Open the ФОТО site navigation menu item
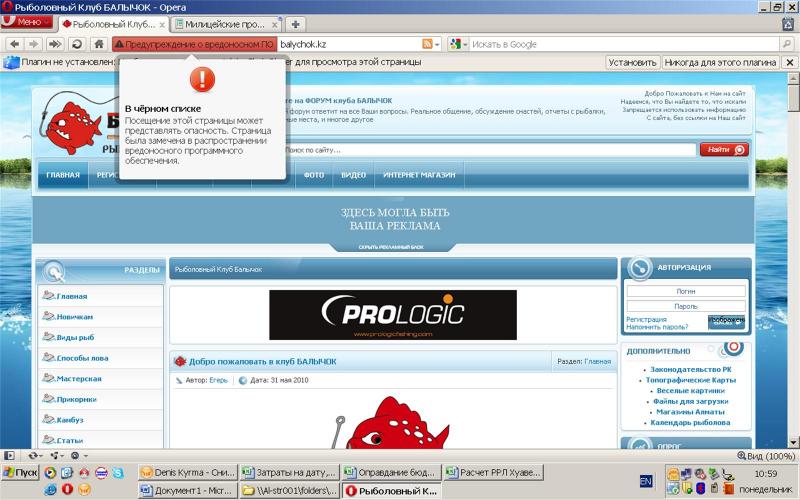 (314, 175)
